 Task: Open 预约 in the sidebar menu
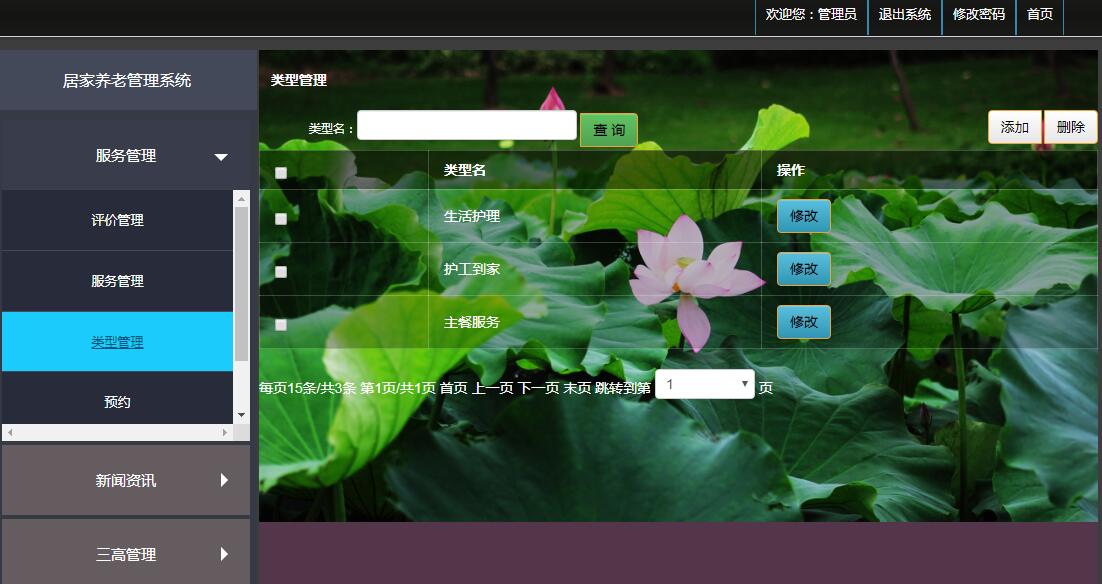click(117, 402)
